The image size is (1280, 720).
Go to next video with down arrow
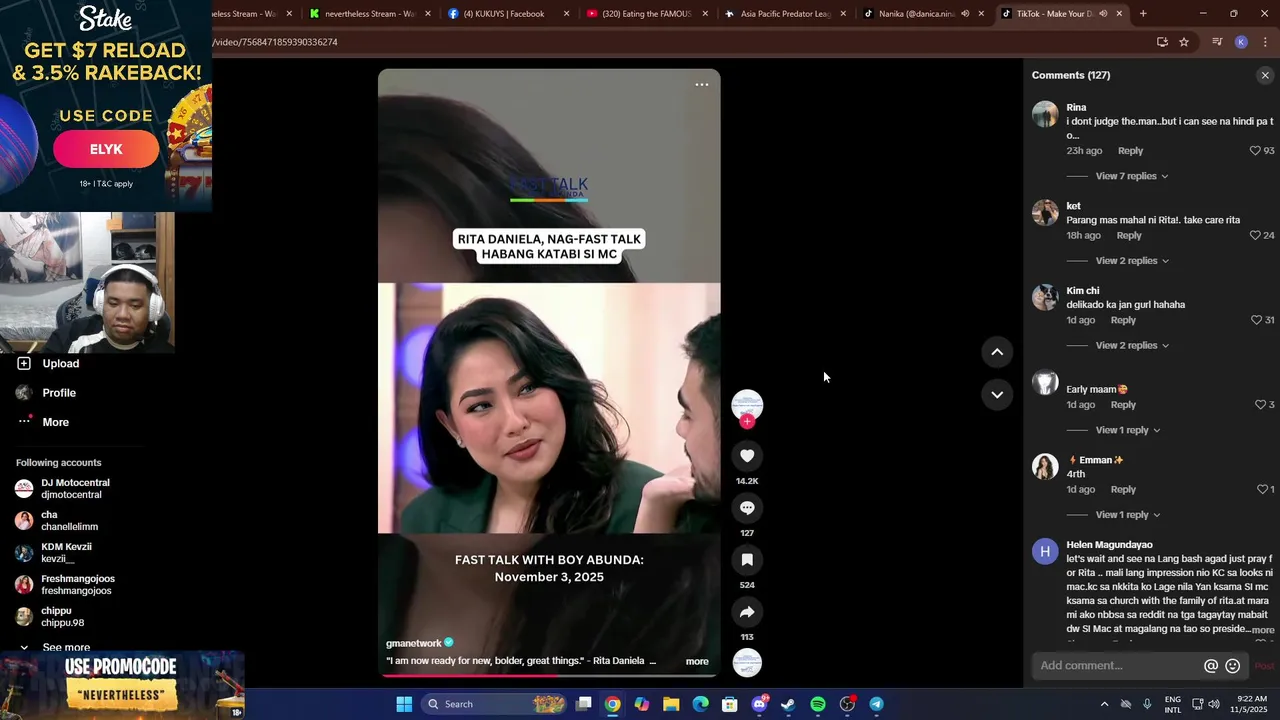[x=997, y=395]
